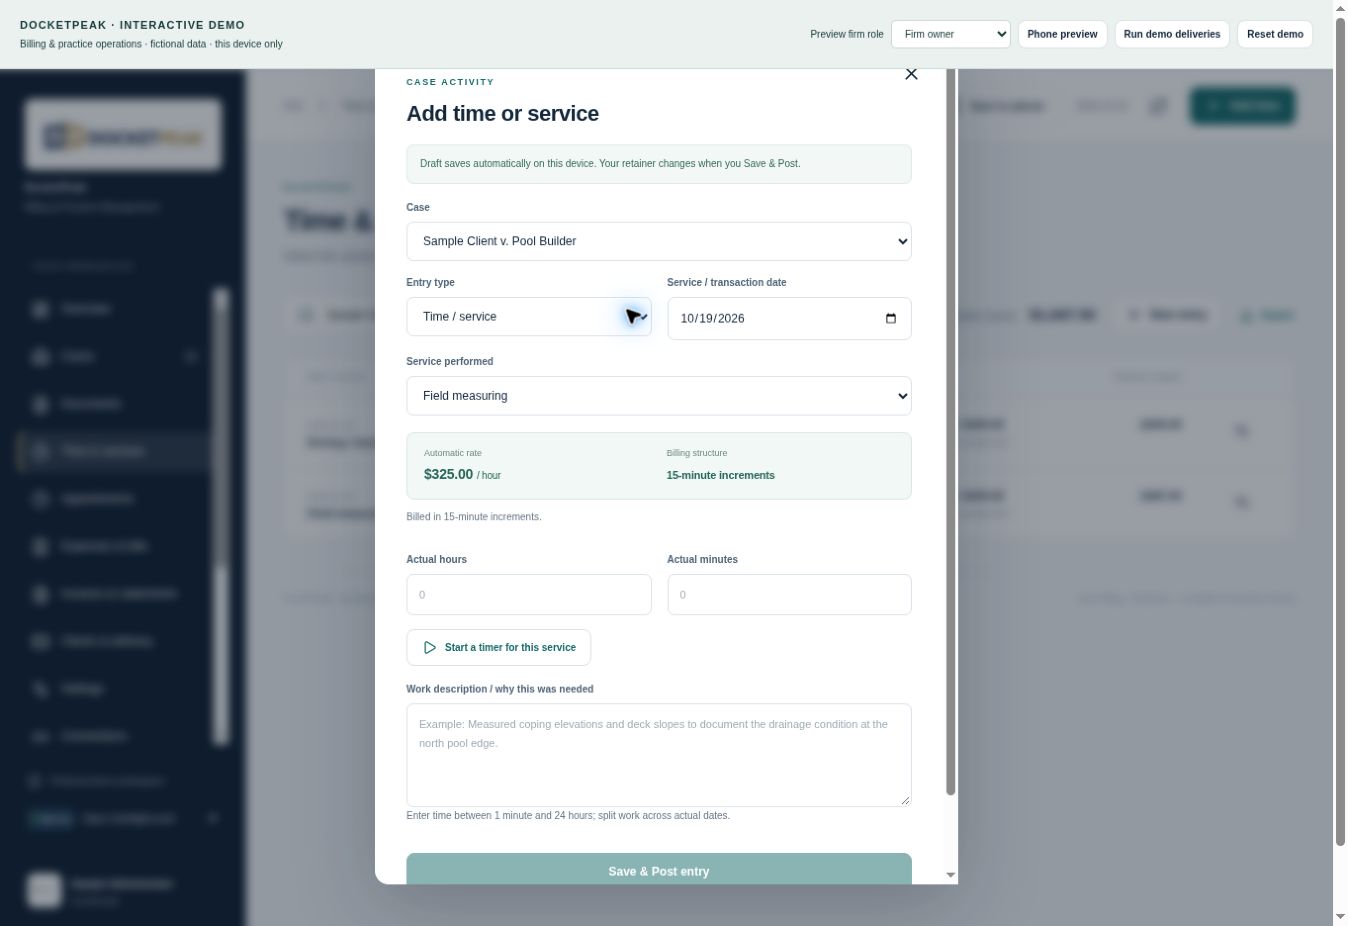Click the Work description text area
This screenshot has height=926, width=1348.
point(658,755)
